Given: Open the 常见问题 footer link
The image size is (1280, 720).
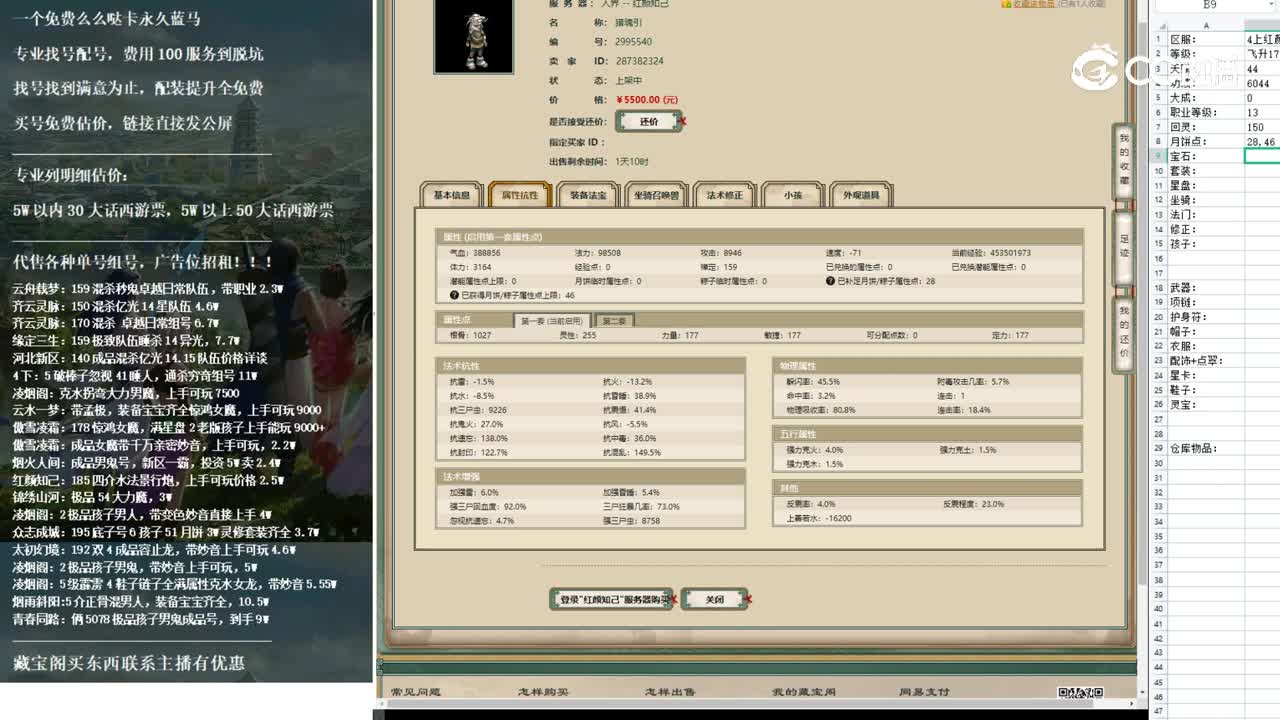Looking at the screenshot, I should coord(415,692).
